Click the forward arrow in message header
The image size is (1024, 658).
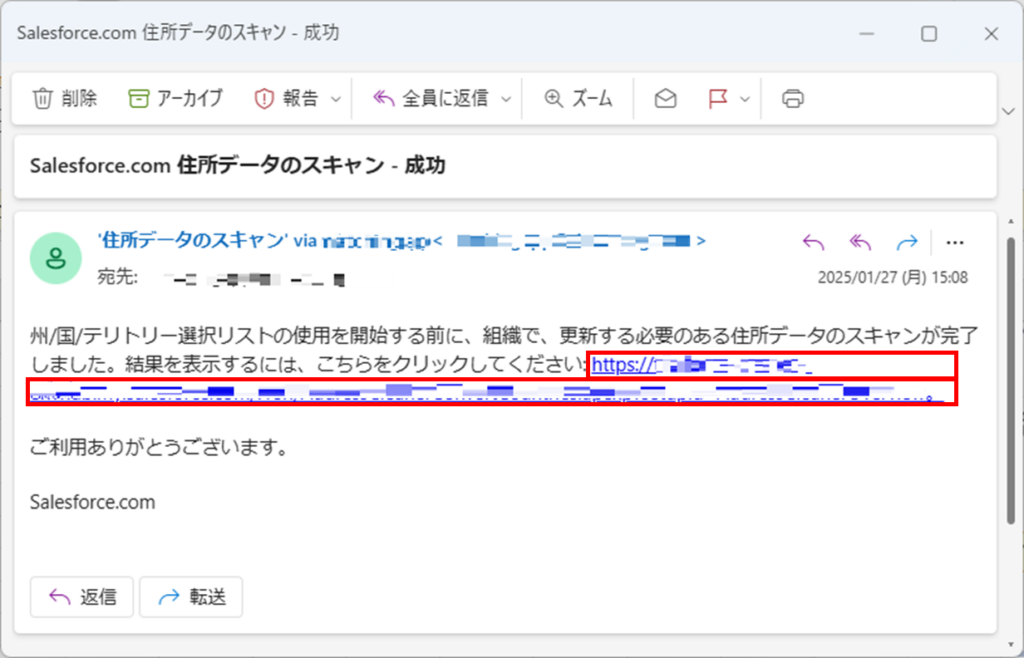(x=906, y=242)
